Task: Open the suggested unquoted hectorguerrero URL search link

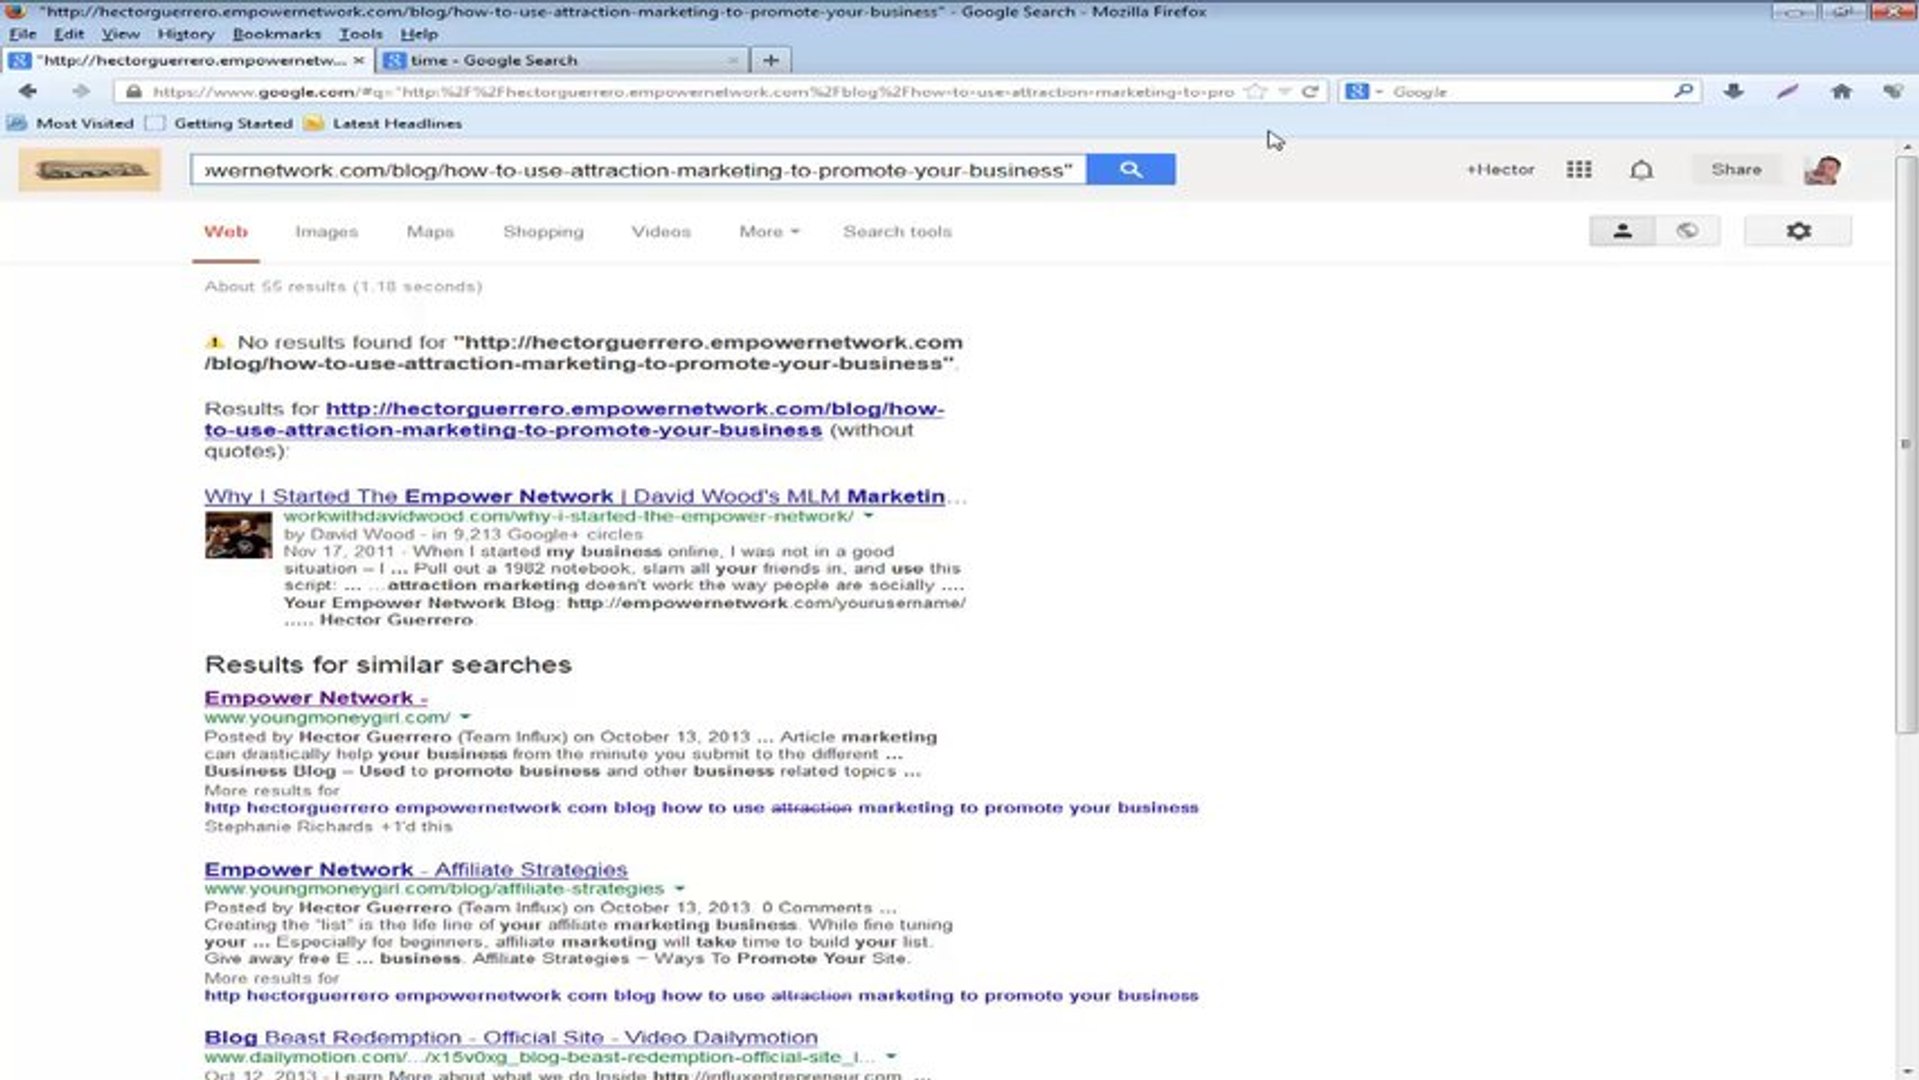Action: pyautogui.click(x=573, y=419)
